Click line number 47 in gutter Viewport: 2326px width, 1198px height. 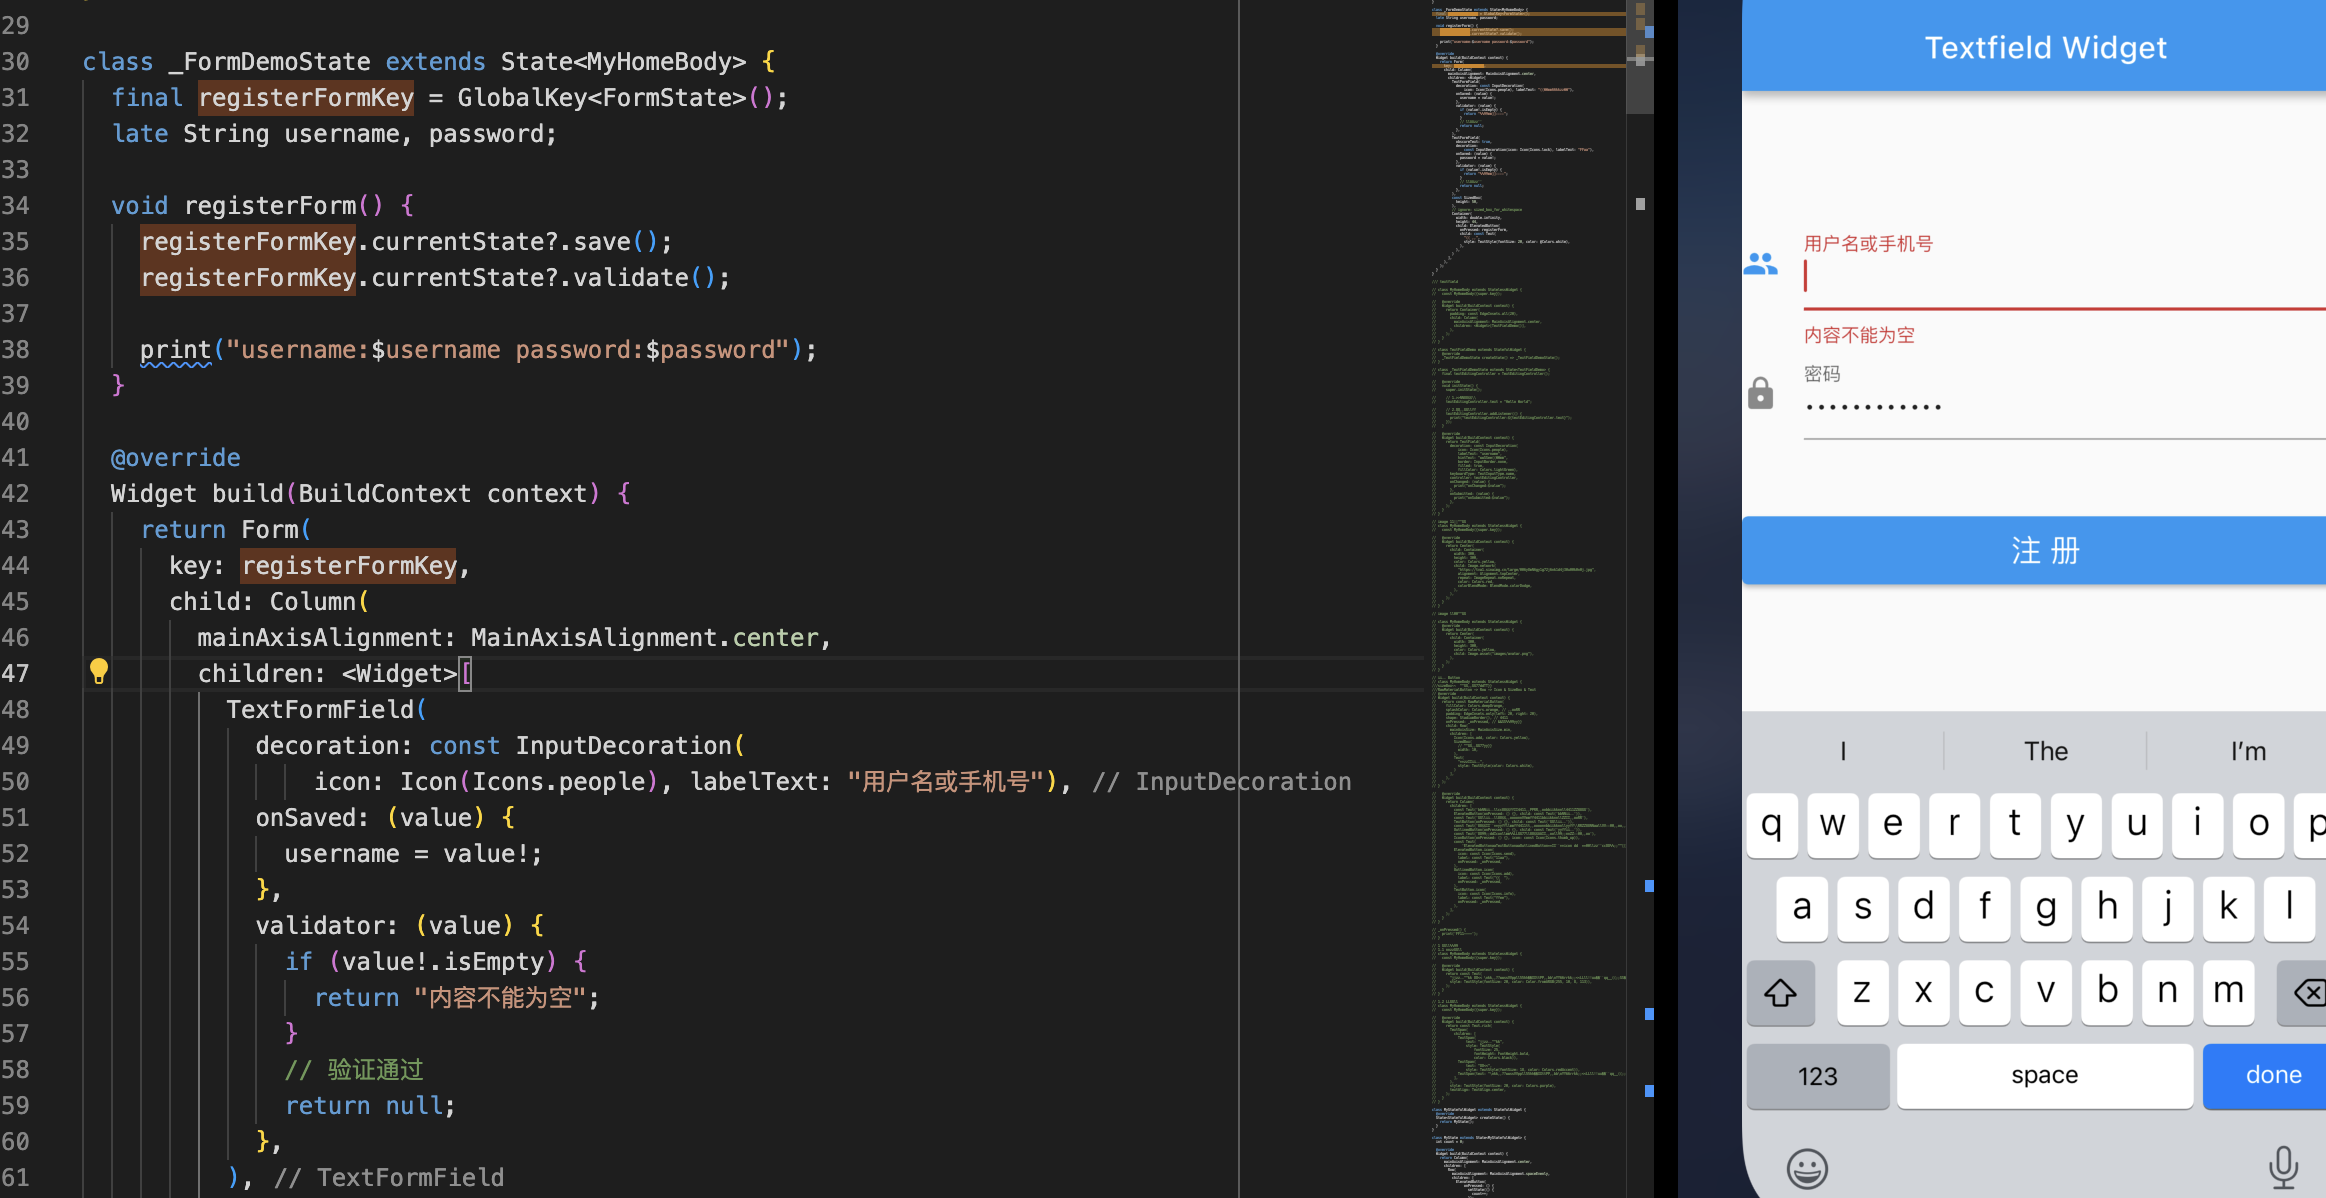[16, 674]
